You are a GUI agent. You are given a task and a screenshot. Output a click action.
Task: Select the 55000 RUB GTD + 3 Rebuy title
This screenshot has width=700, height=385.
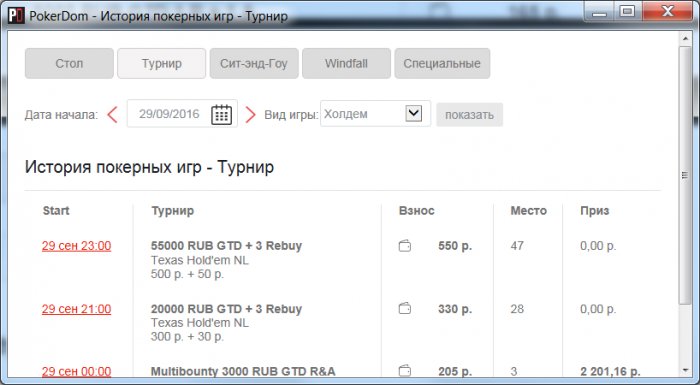click(226, 246)
